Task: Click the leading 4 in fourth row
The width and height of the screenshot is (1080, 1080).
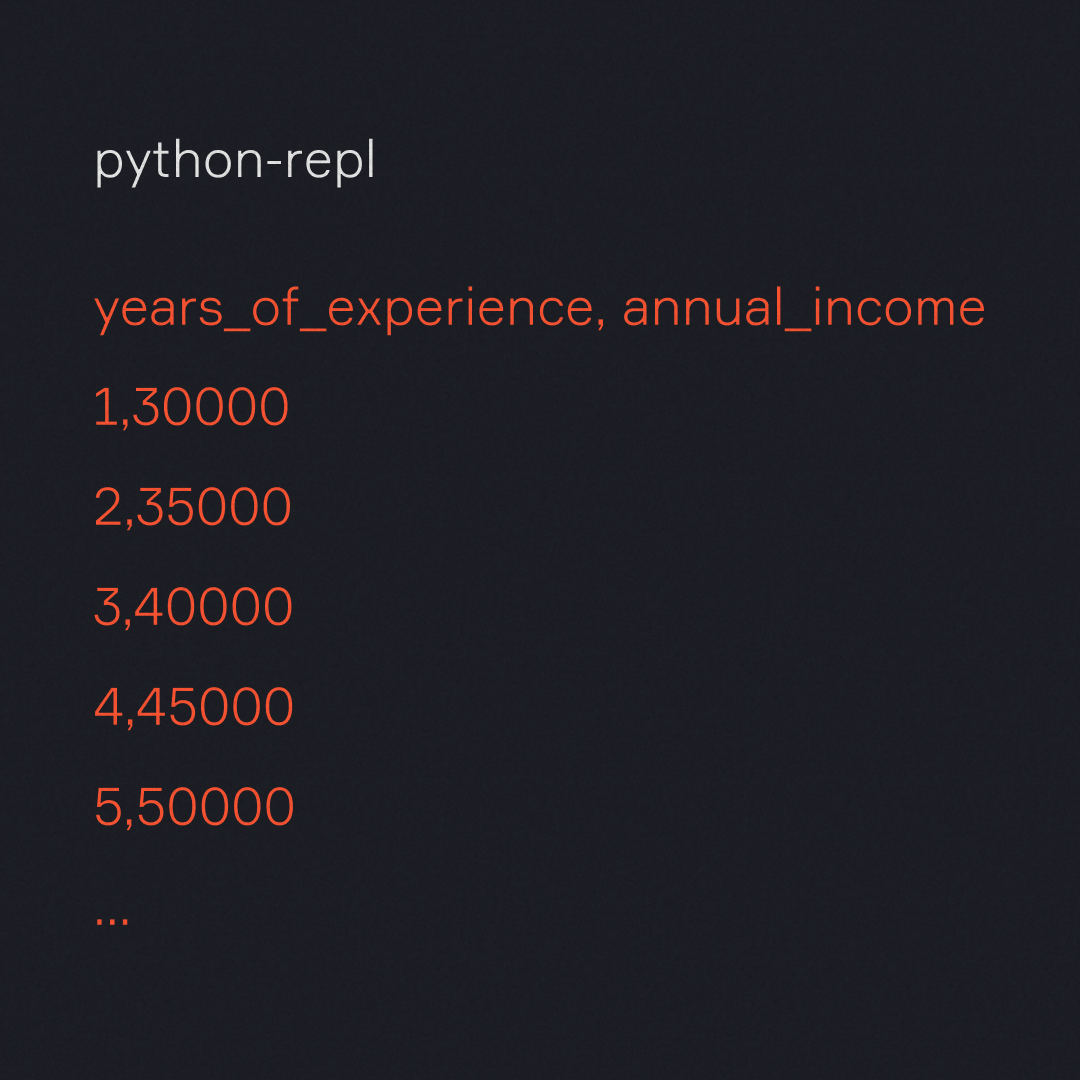Action: coord(109,706)
